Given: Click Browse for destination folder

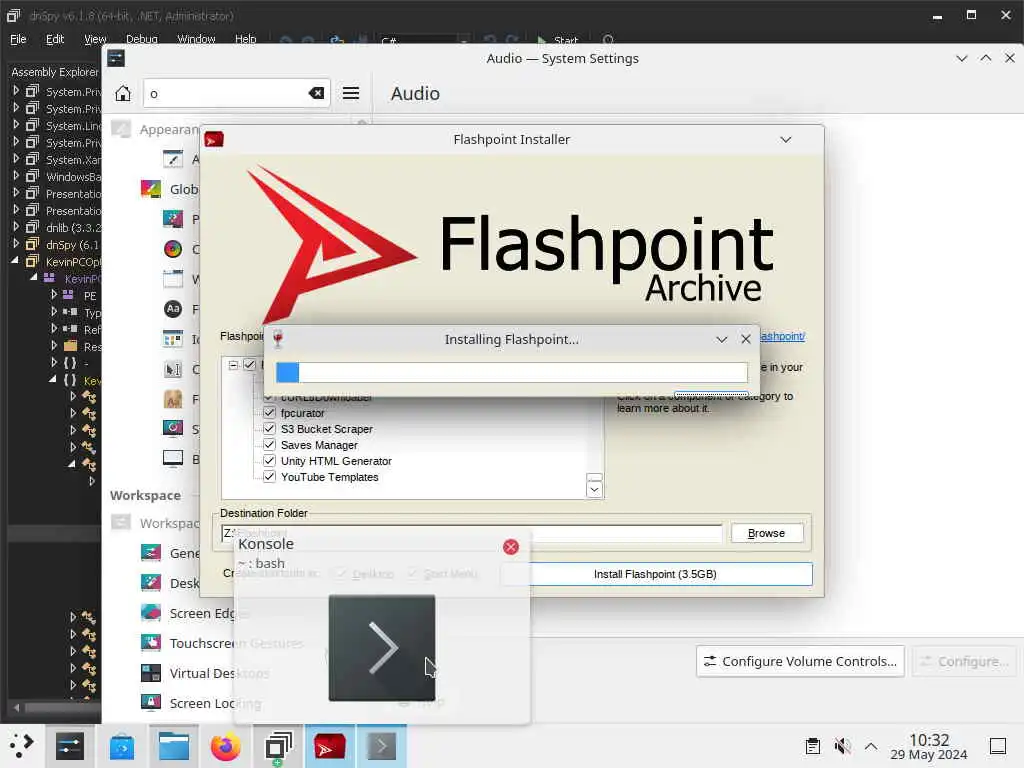Looking at the screenshot, I should tap(766, 533).
